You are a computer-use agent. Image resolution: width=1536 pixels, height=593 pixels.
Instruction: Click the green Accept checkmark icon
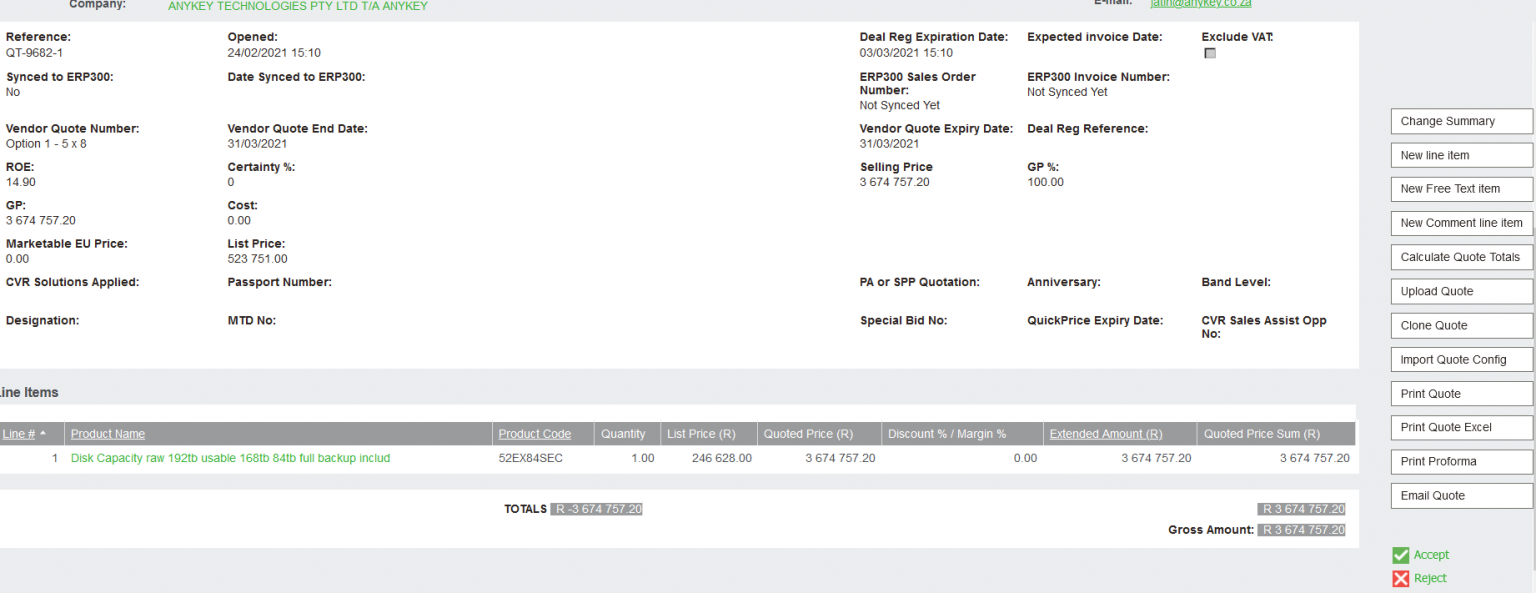point(1400,555)
